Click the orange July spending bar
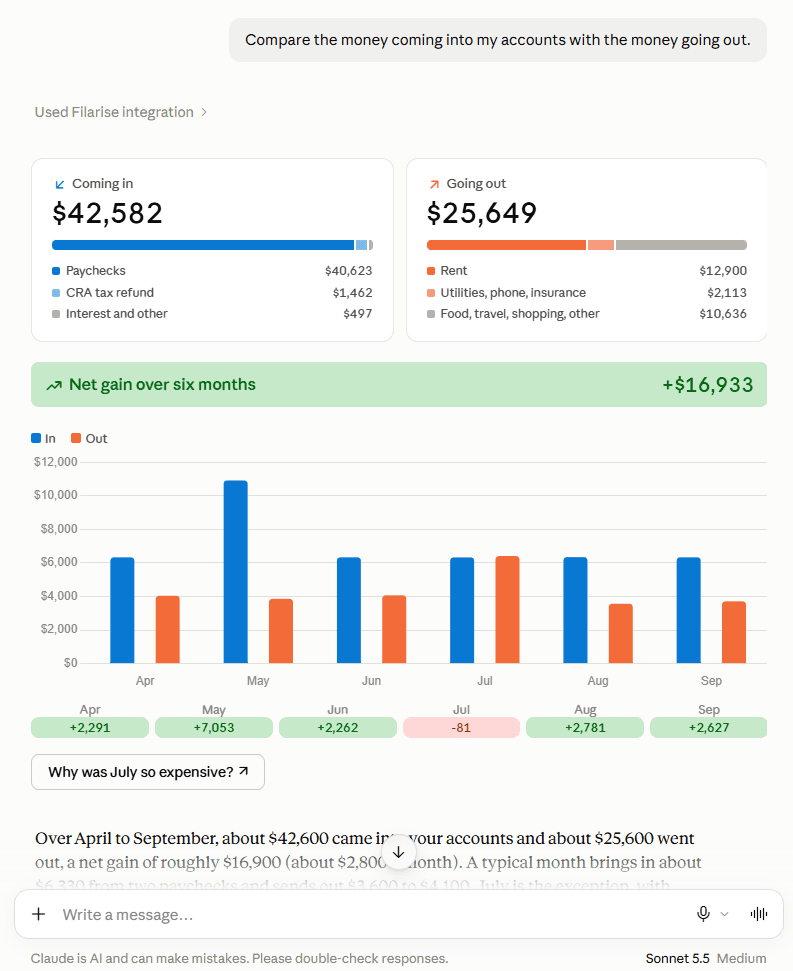The width and height of the screenshot is (793, 971). click(508, 609)
